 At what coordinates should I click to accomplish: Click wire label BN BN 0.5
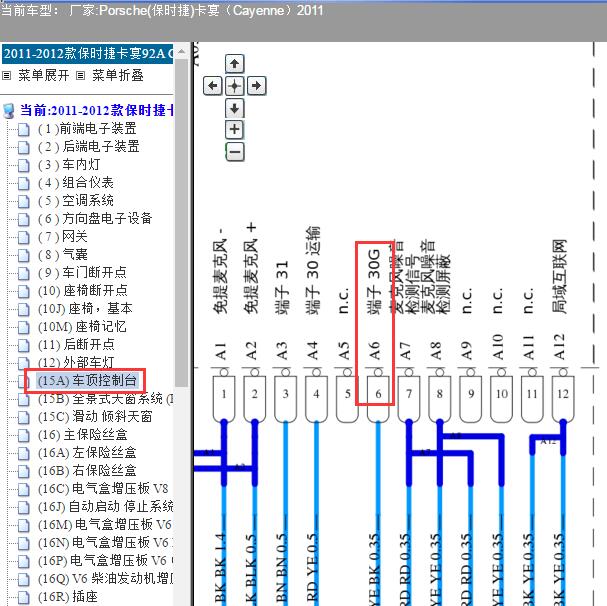[x=282, y=567]
